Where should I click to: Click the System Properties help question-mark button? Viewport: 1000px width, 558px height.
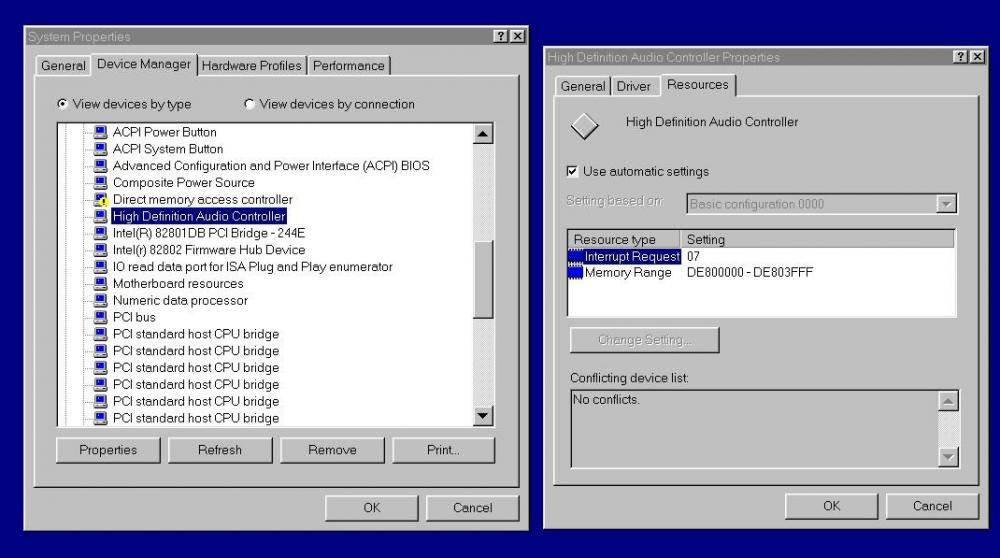click(x=501, y=36)
